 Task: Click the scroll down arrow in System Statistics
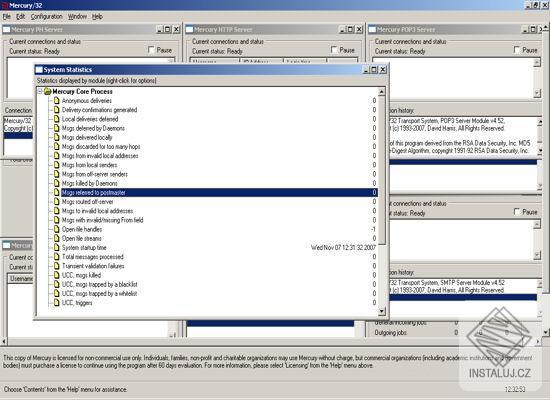pyautogui.click(x=382, y=311)
